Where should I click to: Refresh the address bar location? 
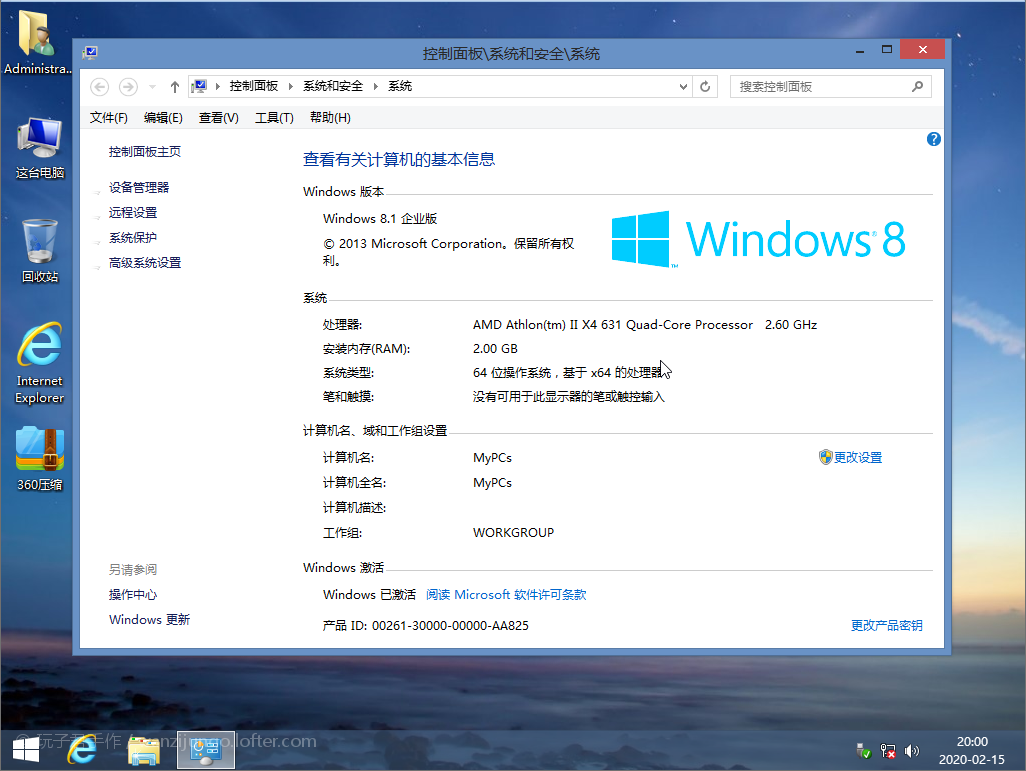click(706, 87)
